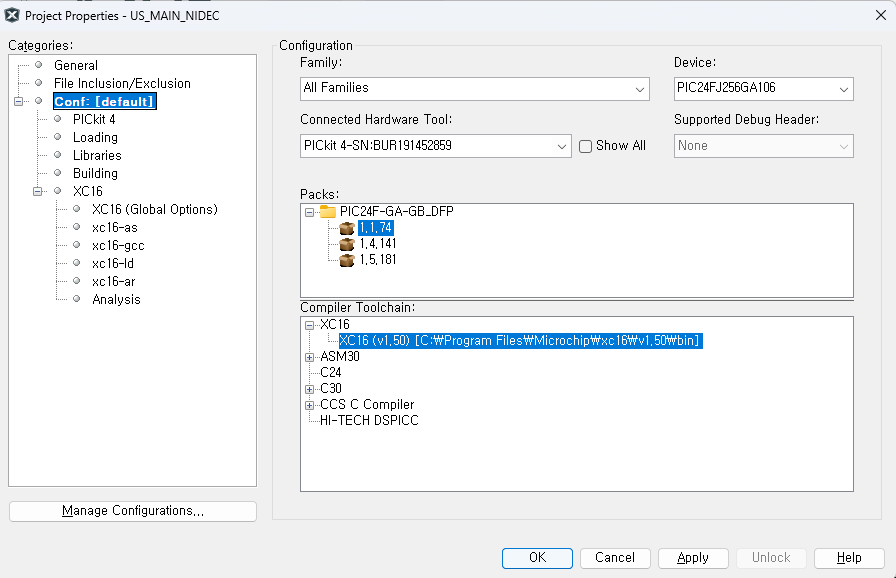The width and height of the screenshot is (896, 578).
Task: Enable the Show All checkbox
Action: (x=585, y=146)
